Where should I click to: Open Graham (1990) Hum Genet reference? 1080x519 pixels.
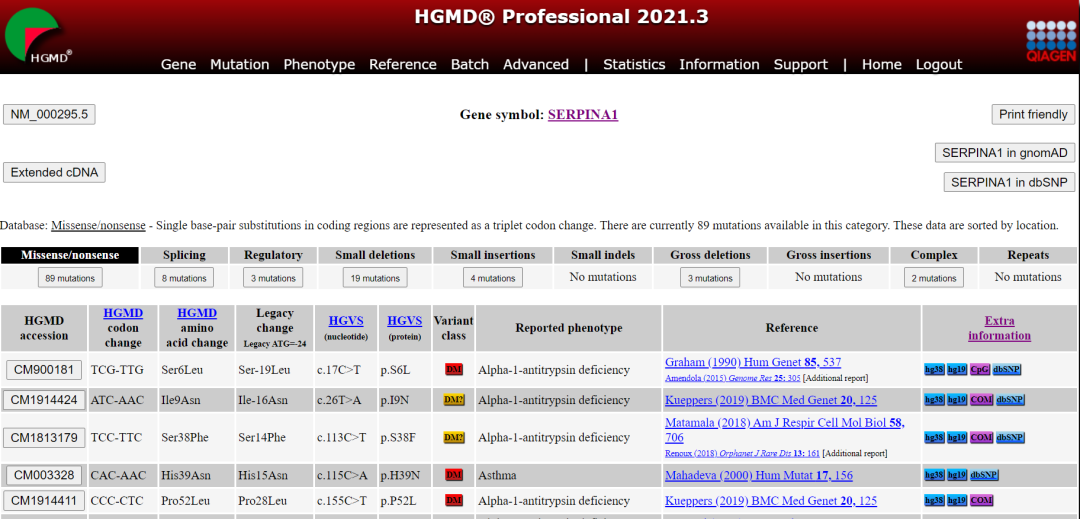click(753, 361)
